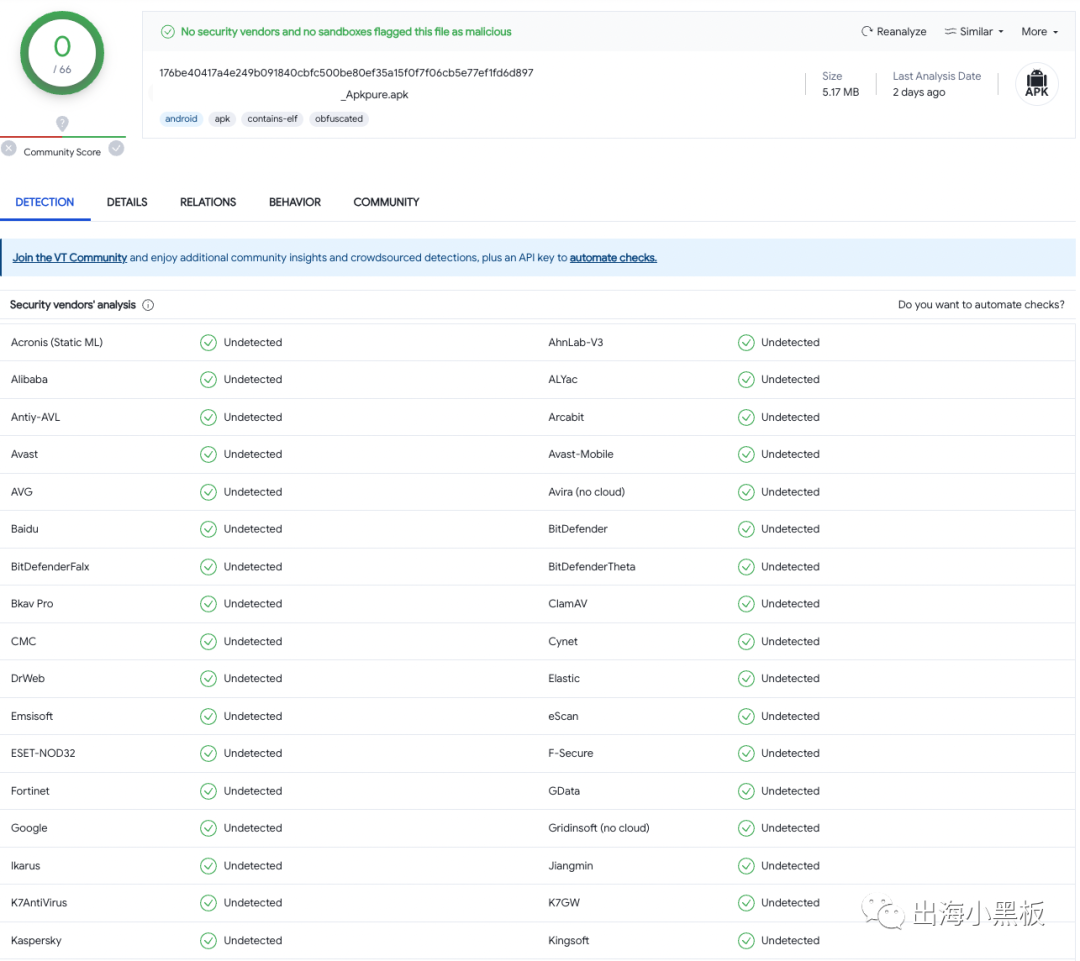Click the Acronis (Static ML) undetected check icon
The height and width of the screenshot is (961, 1080).
(x=208, y=342)
